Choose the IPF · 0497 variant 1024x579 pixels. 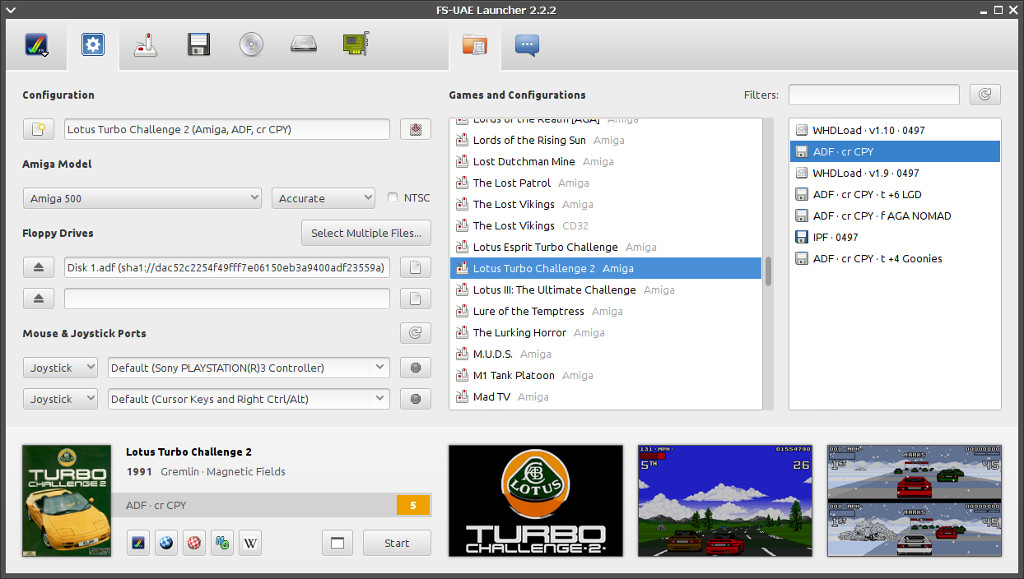(838, 237)
